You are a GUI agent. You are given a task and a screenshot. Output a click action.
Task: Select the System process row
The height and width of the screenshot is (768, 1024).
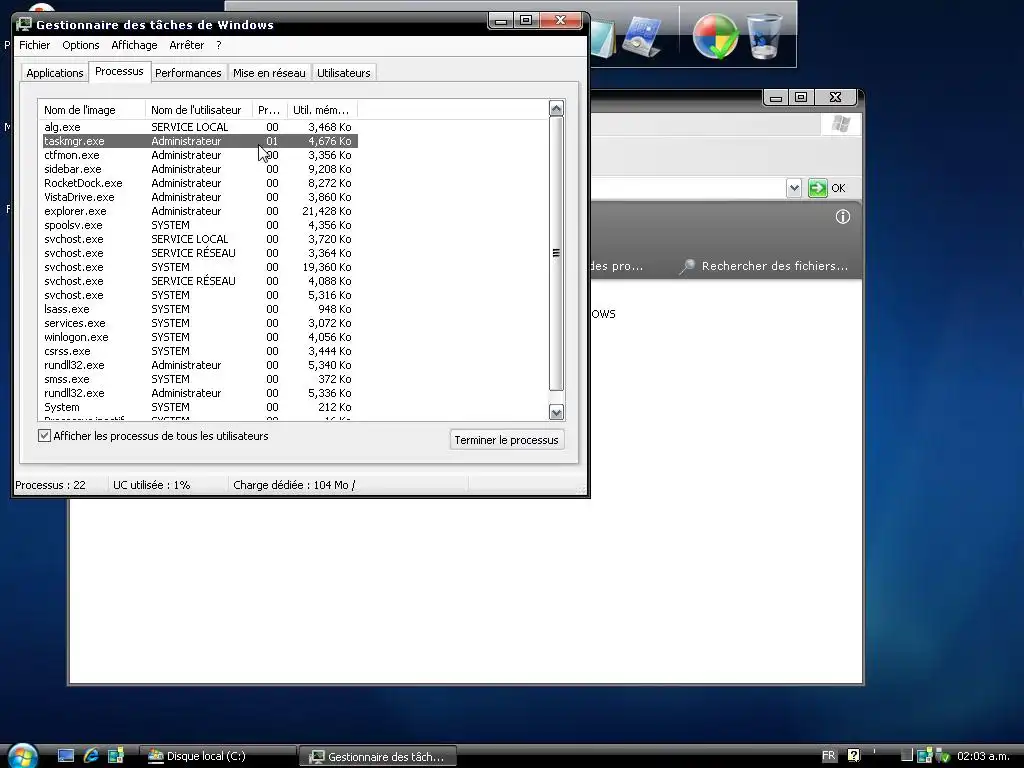point(199,407)
